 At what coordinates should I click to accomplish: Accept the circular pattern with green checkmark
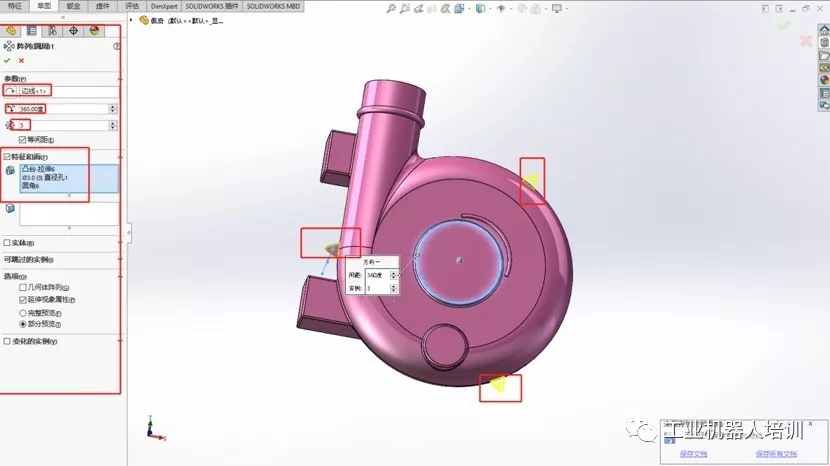(7, 60)
